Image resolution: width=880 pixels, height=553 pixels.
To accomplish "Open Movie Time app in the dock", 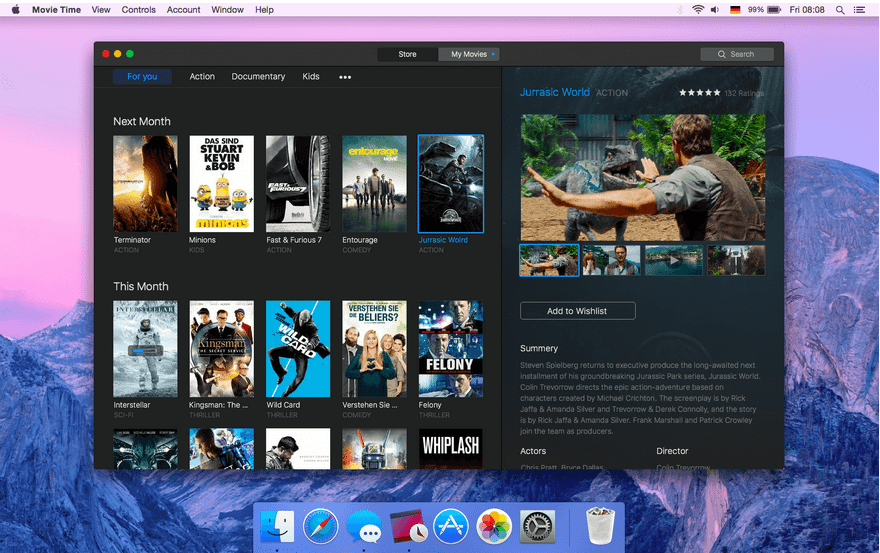I will pyautogui.click(x=407, y=526).
